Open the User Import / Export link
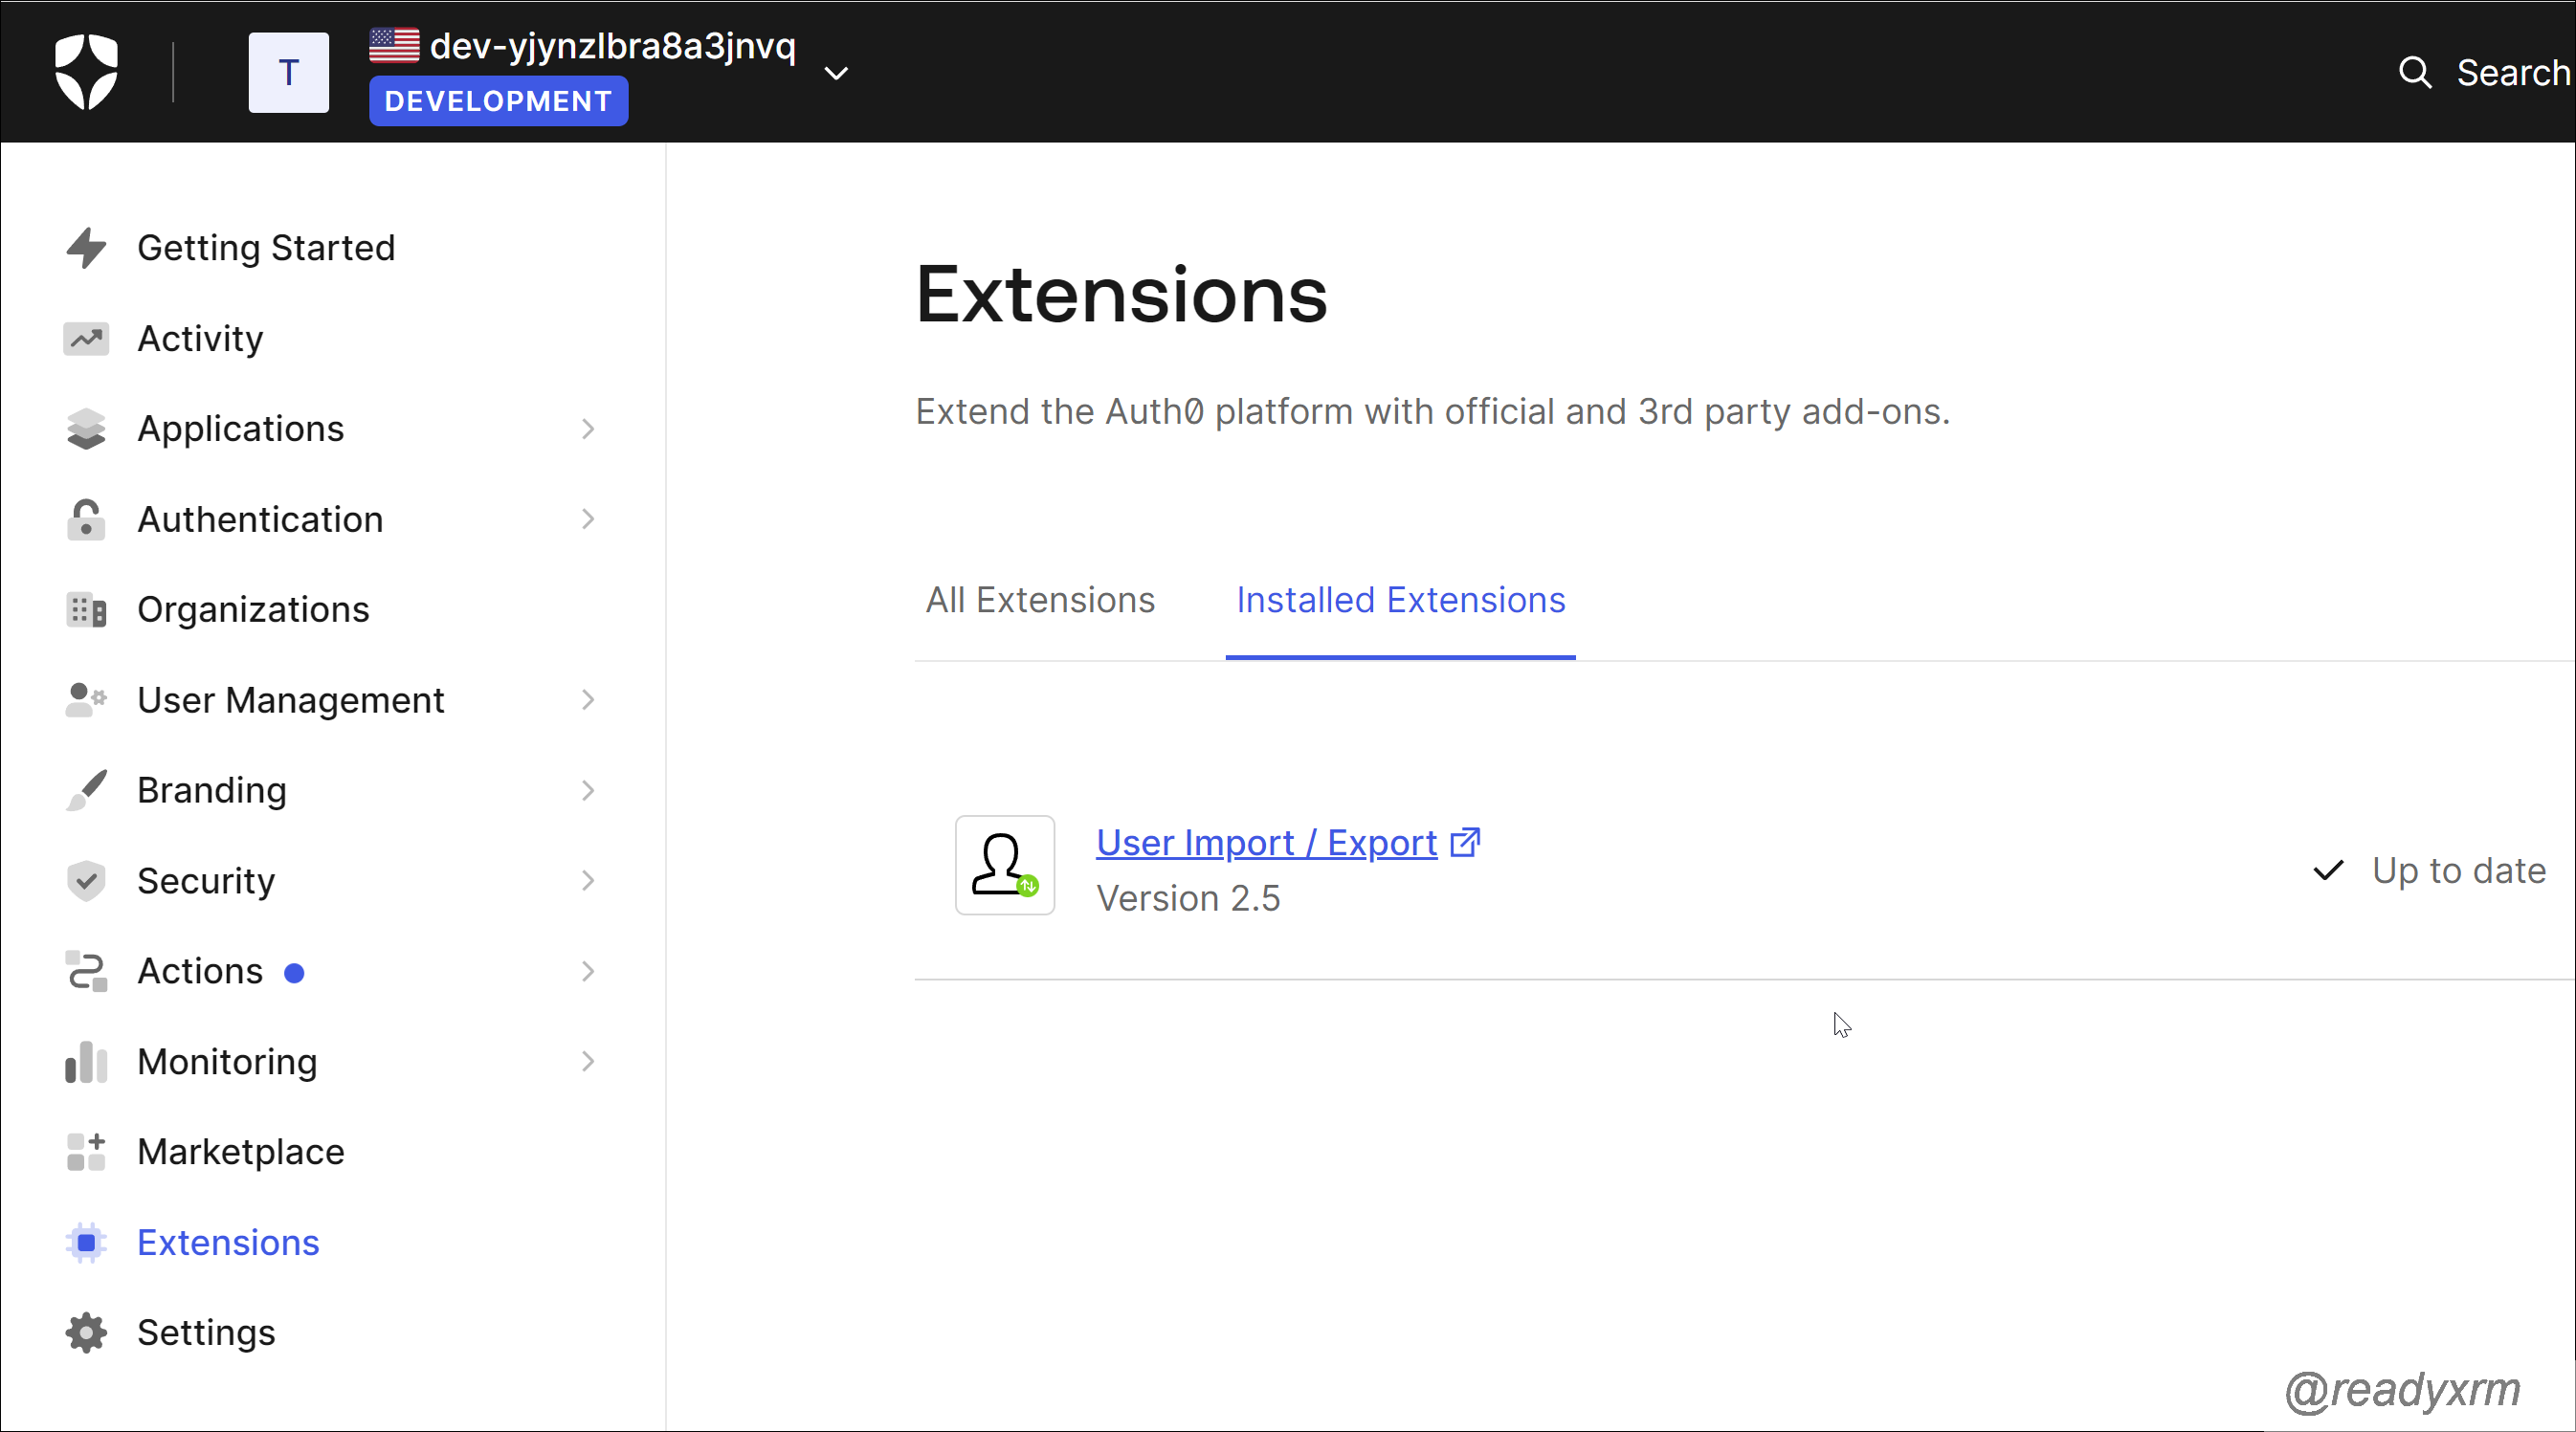The image size is (2576, 1432). (x=1265, y=842)
